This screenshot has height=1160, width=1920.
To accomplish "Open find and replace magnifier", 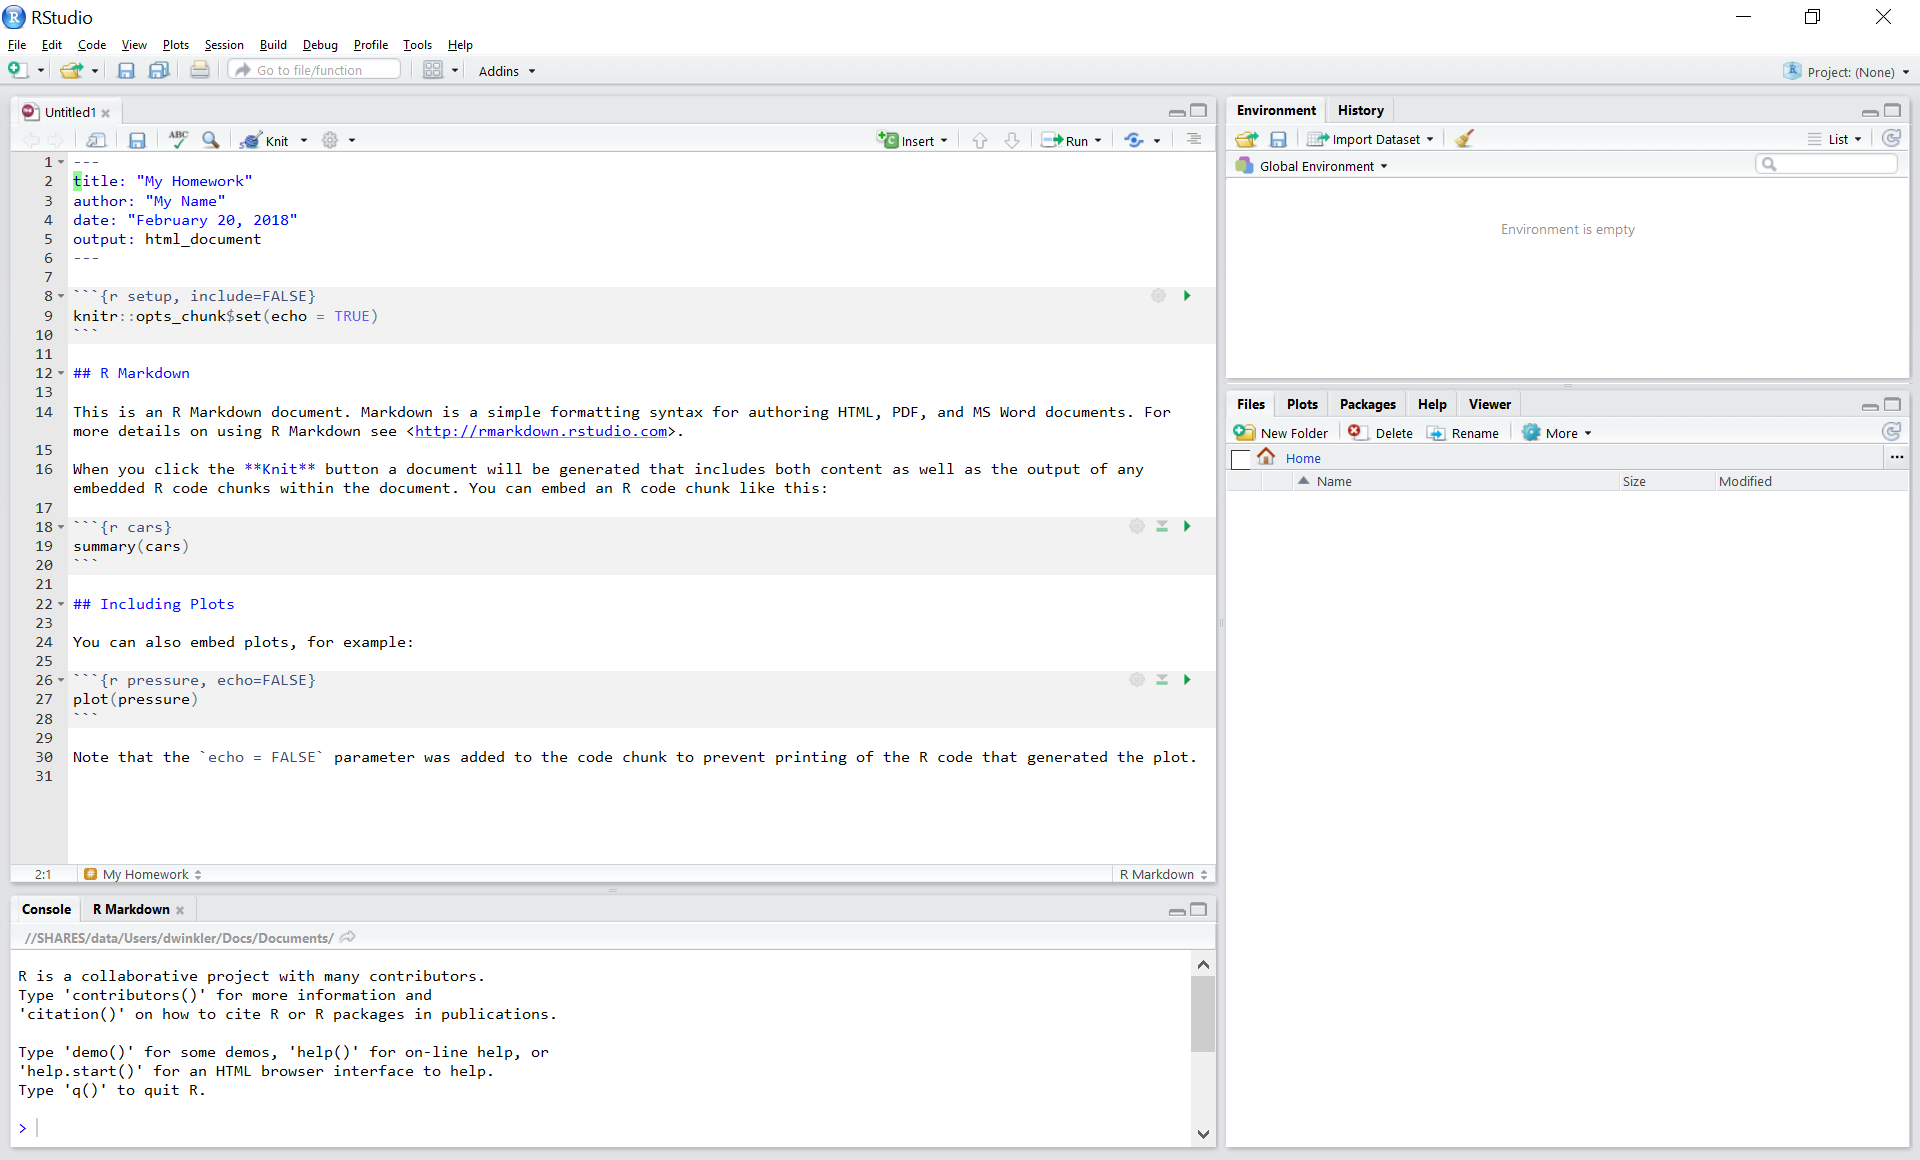I will point(210,140).
